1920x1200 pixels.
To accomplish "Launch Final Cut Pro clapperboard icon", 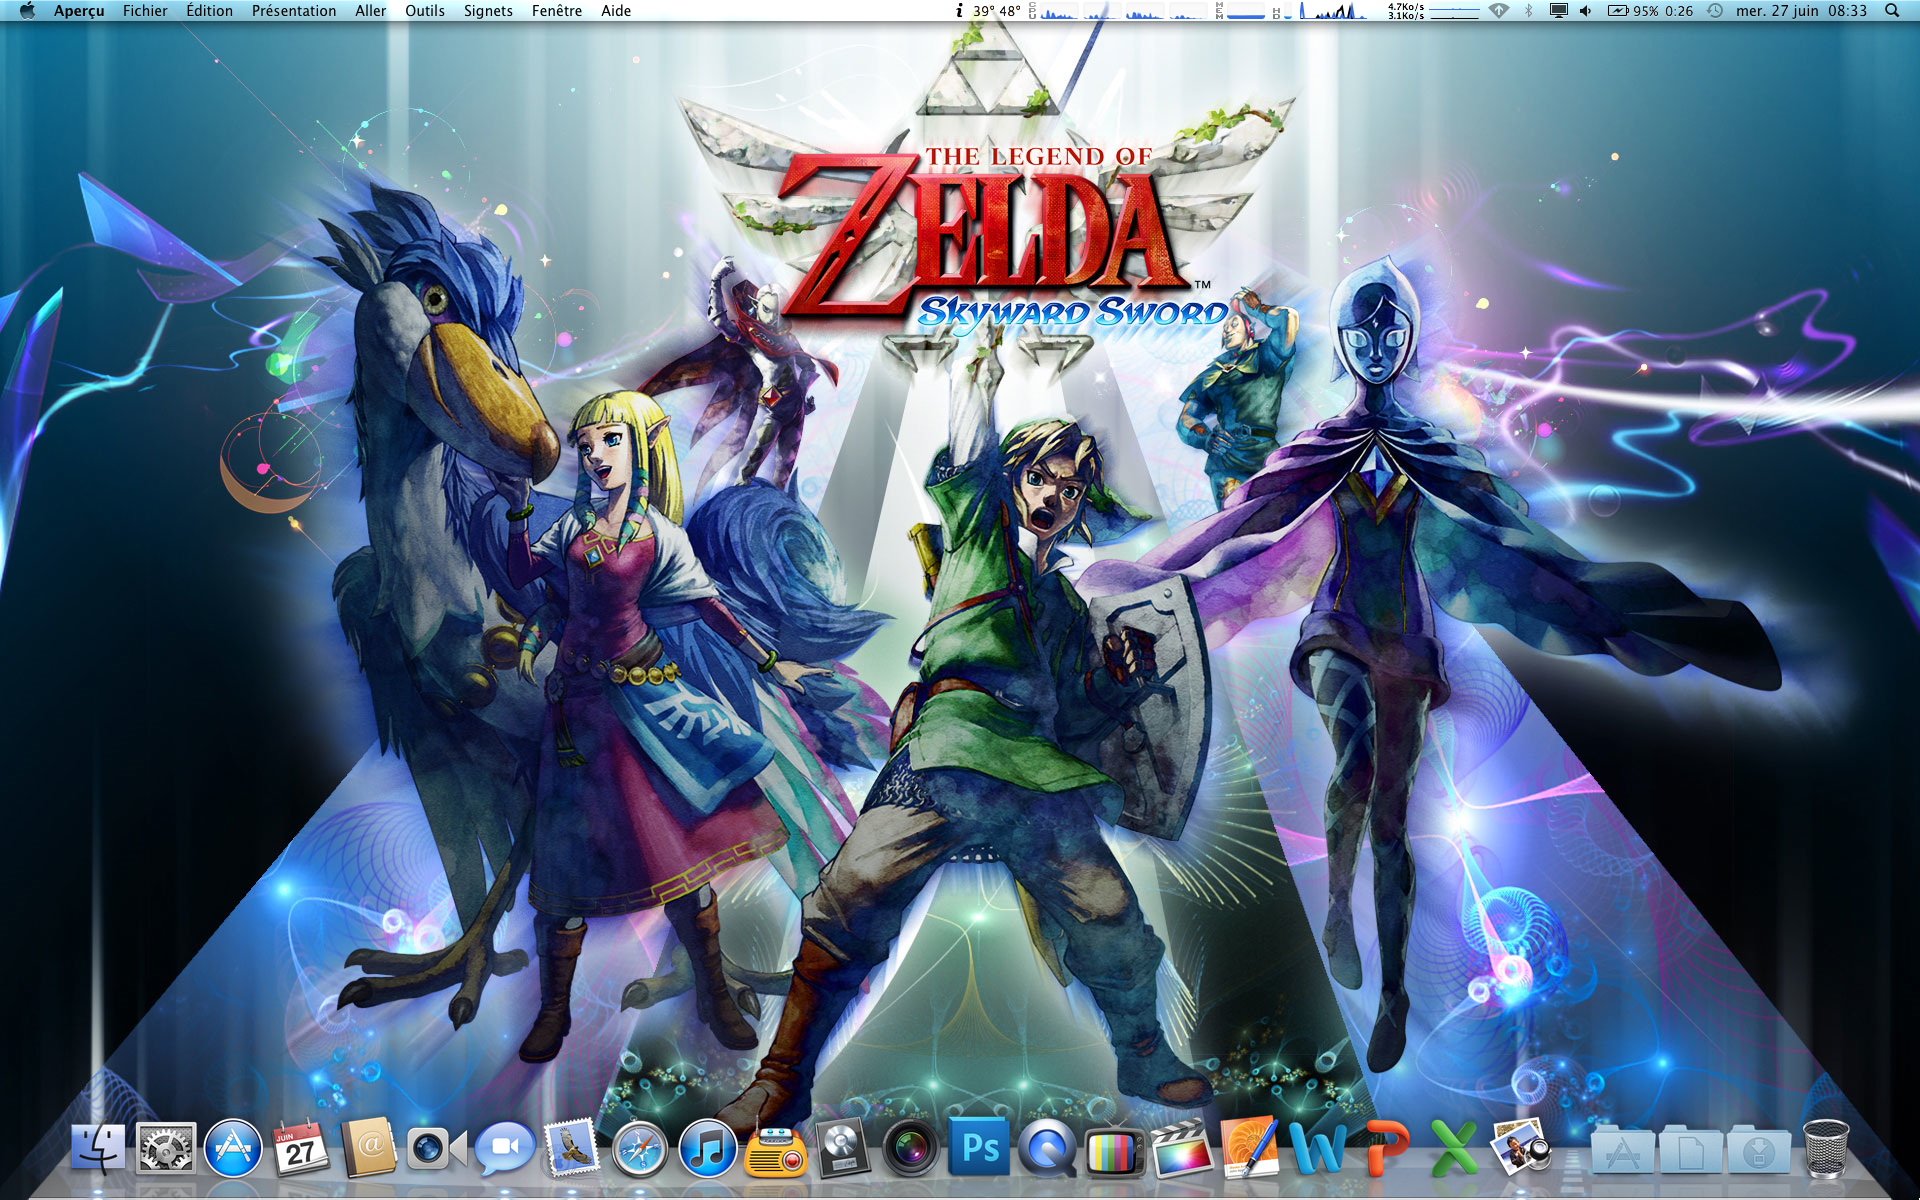I will pyautogui.click(x=1182, y=1148).
